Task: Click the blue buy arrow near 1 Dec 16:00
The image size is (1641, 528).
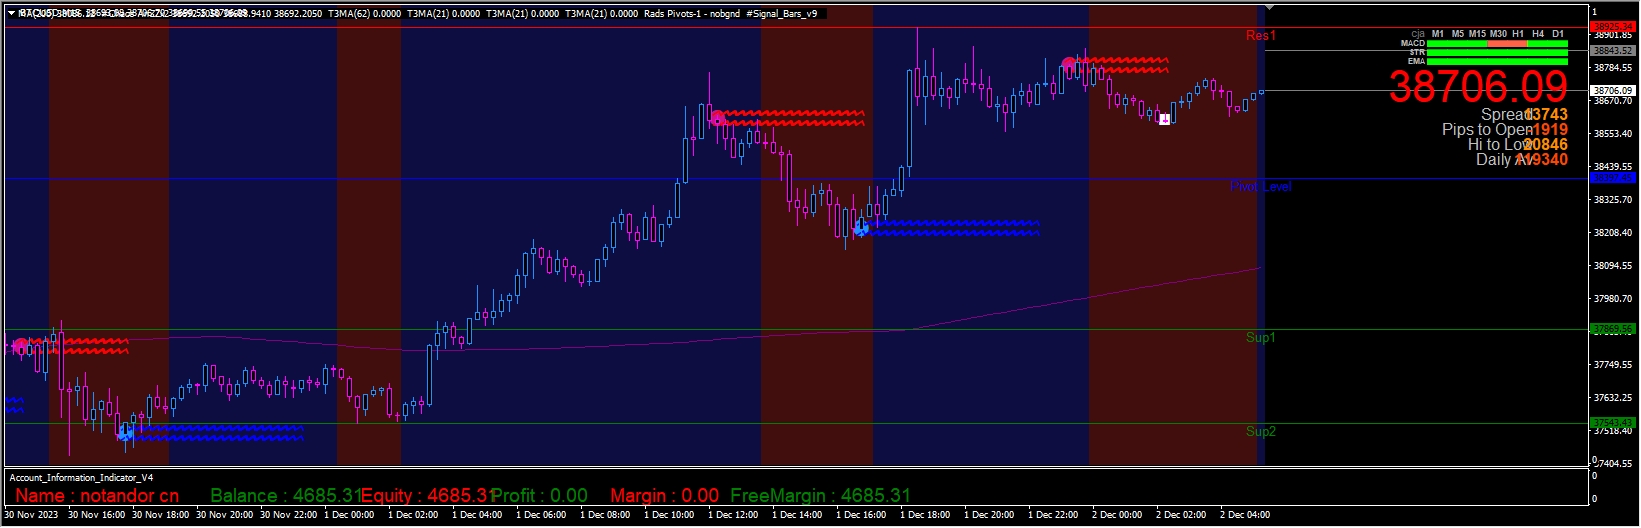Action: (x=861, y=229)
